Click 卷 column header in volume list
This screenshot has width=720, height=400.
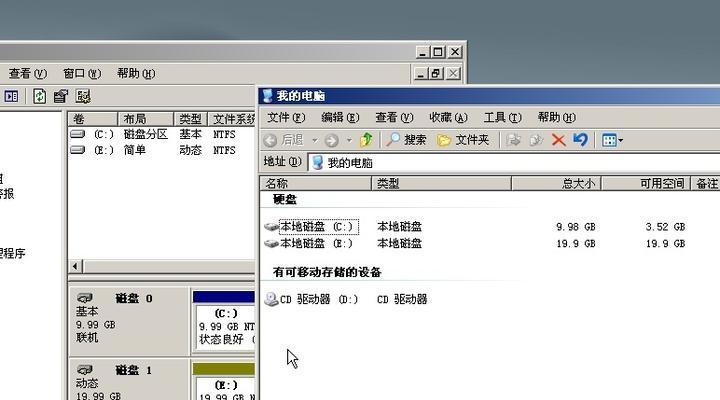(93, 119)
